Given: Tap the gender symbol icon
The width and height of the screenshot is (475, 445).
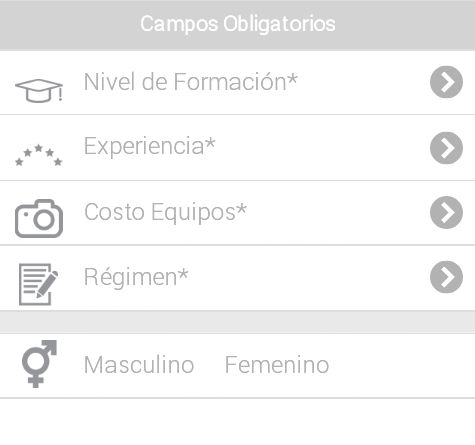Looking at the screenshot, I should (39, 364).
